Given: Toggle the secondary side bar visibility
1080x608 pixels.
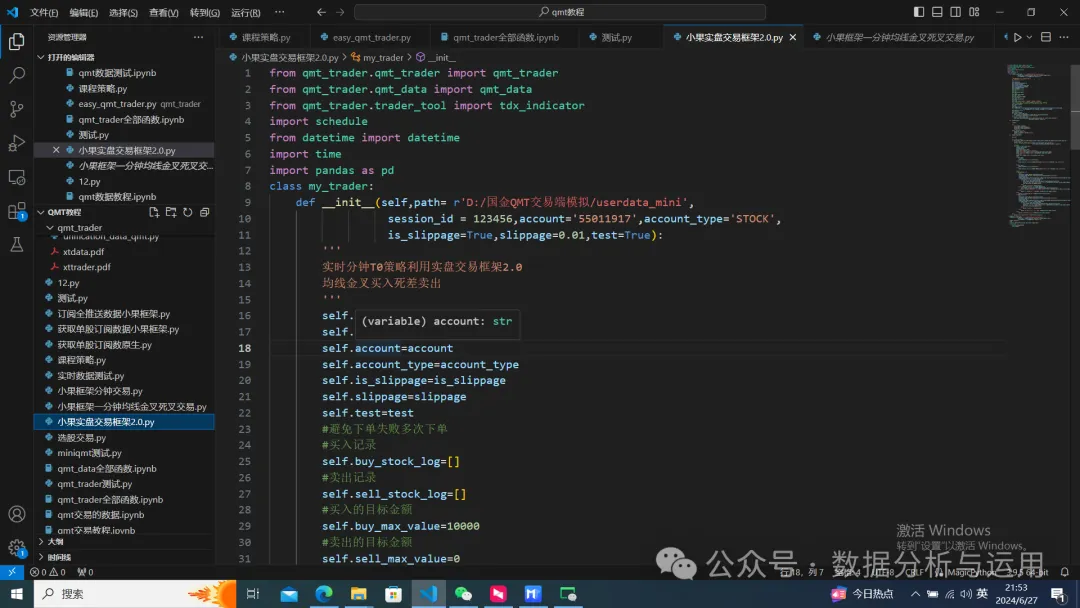Looking at the screenshot, I should pyautogui.click(x=955, y=12).
